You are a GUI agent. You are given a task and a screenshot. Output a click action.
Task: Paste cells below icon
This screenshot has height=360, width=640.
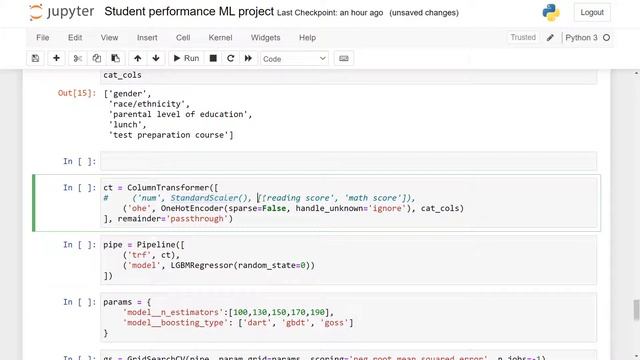pos(116,58)
